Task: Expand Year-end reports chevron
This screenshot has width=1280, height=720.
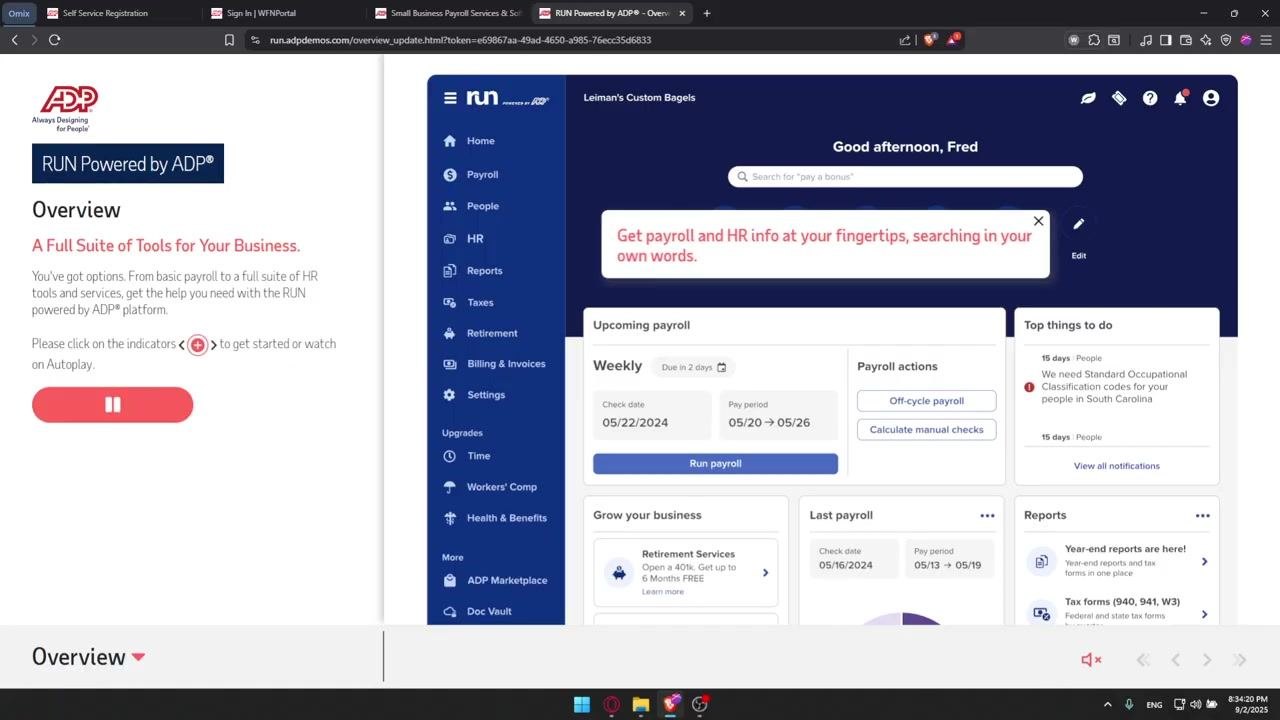Action: [x=1204, y=562]
